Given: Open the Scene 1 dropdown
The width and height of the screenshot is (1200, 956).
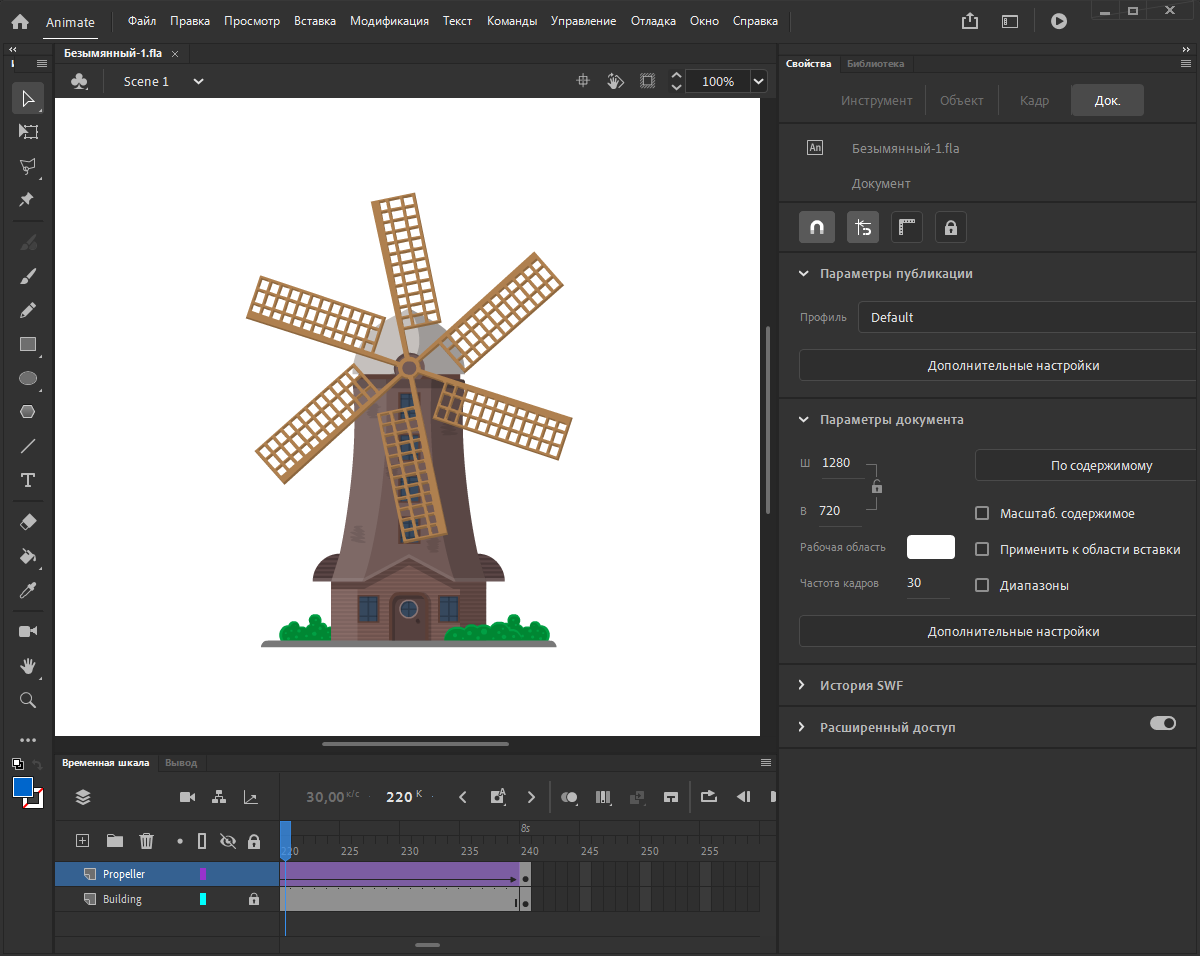Looking at the screenshot, I should (198, 82).
